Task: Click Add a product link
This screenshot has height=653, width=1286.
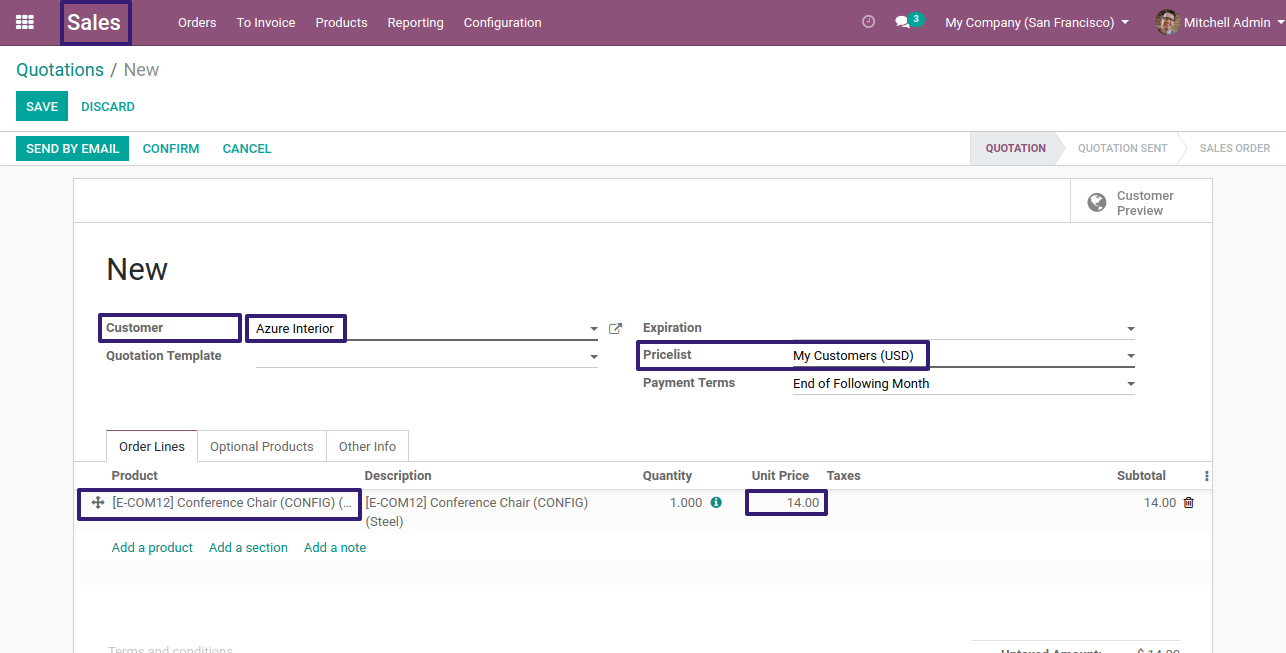Action: tap(152, 547)
